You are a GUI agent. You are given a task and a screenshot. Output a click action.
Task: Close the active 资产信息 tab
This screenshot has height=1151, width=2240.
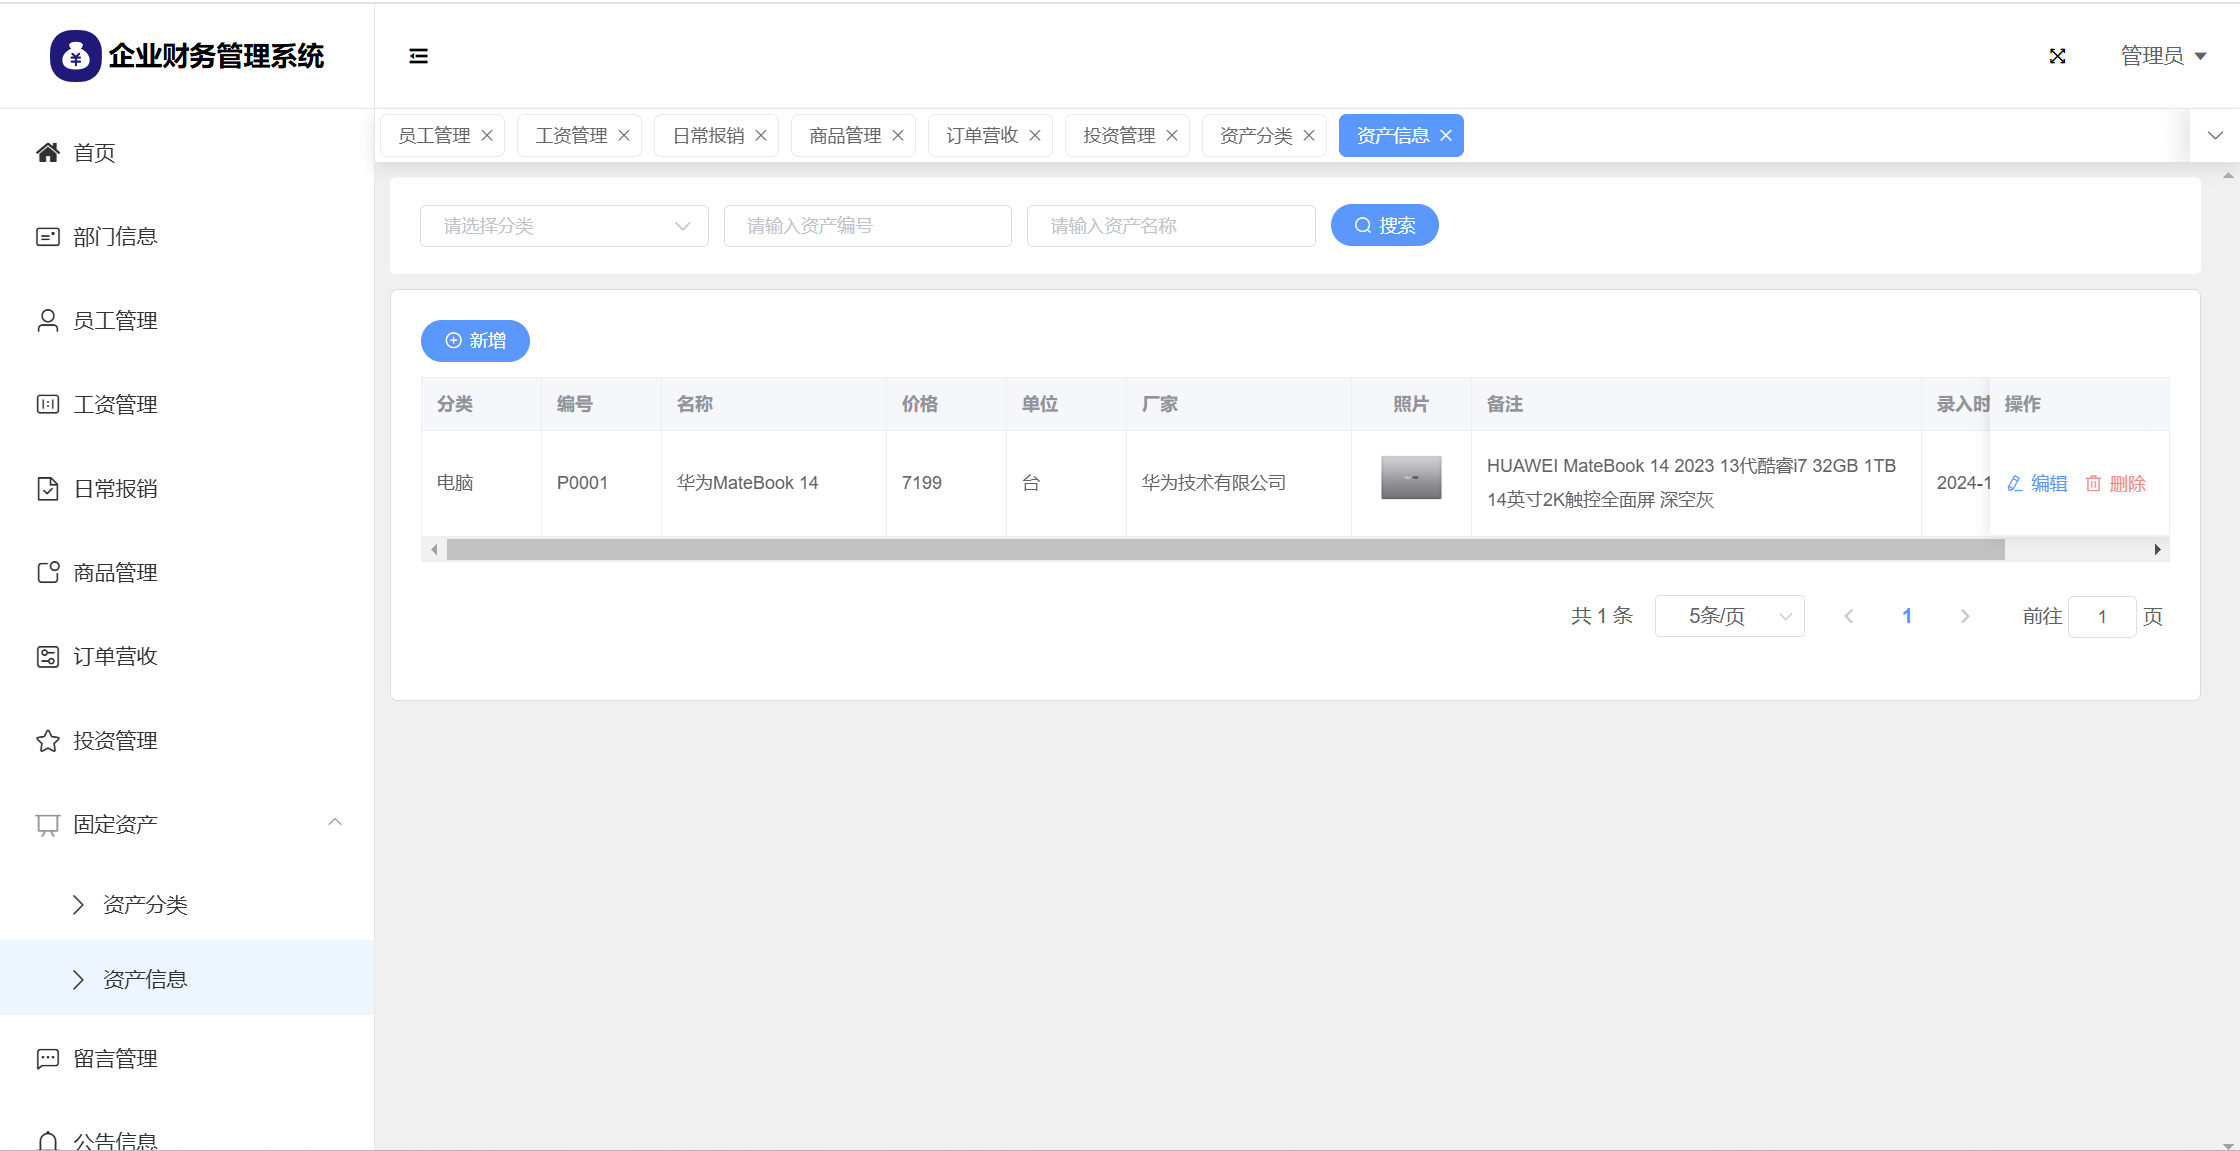click(x=1446, y=136)
